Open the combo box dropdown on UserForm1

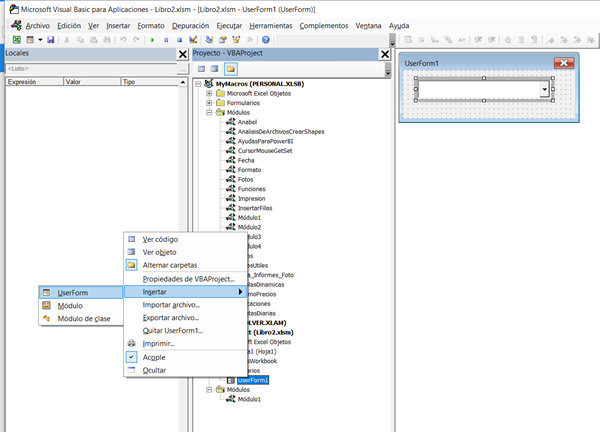point(545,90)
